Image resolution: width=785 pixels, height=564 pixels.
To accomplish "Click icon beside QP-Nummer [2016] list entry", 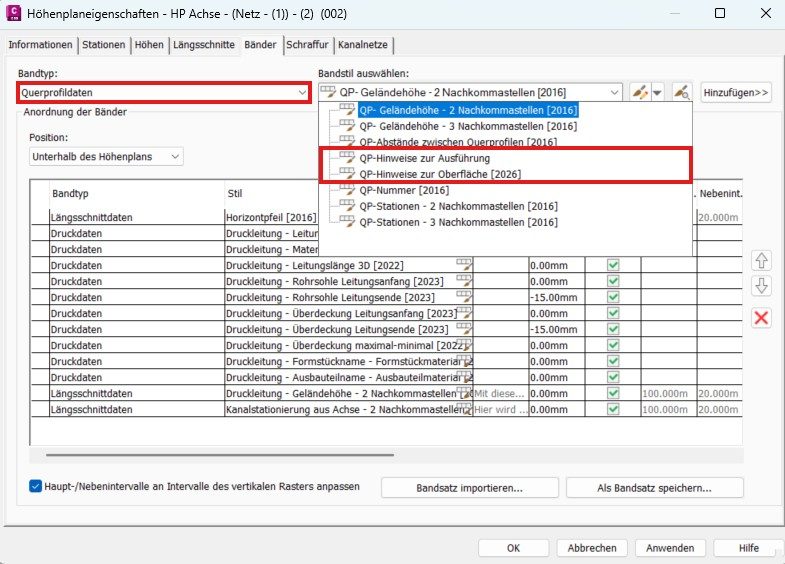I will (x=347, y=190).
